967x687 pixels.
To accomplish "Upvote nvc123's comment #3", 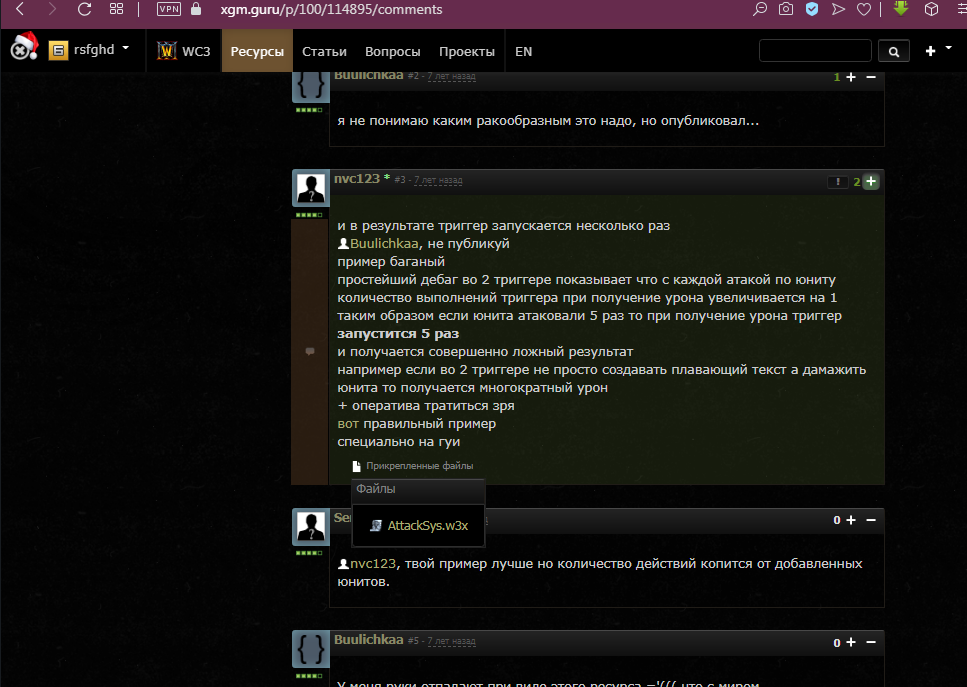I will pos(871,181).
